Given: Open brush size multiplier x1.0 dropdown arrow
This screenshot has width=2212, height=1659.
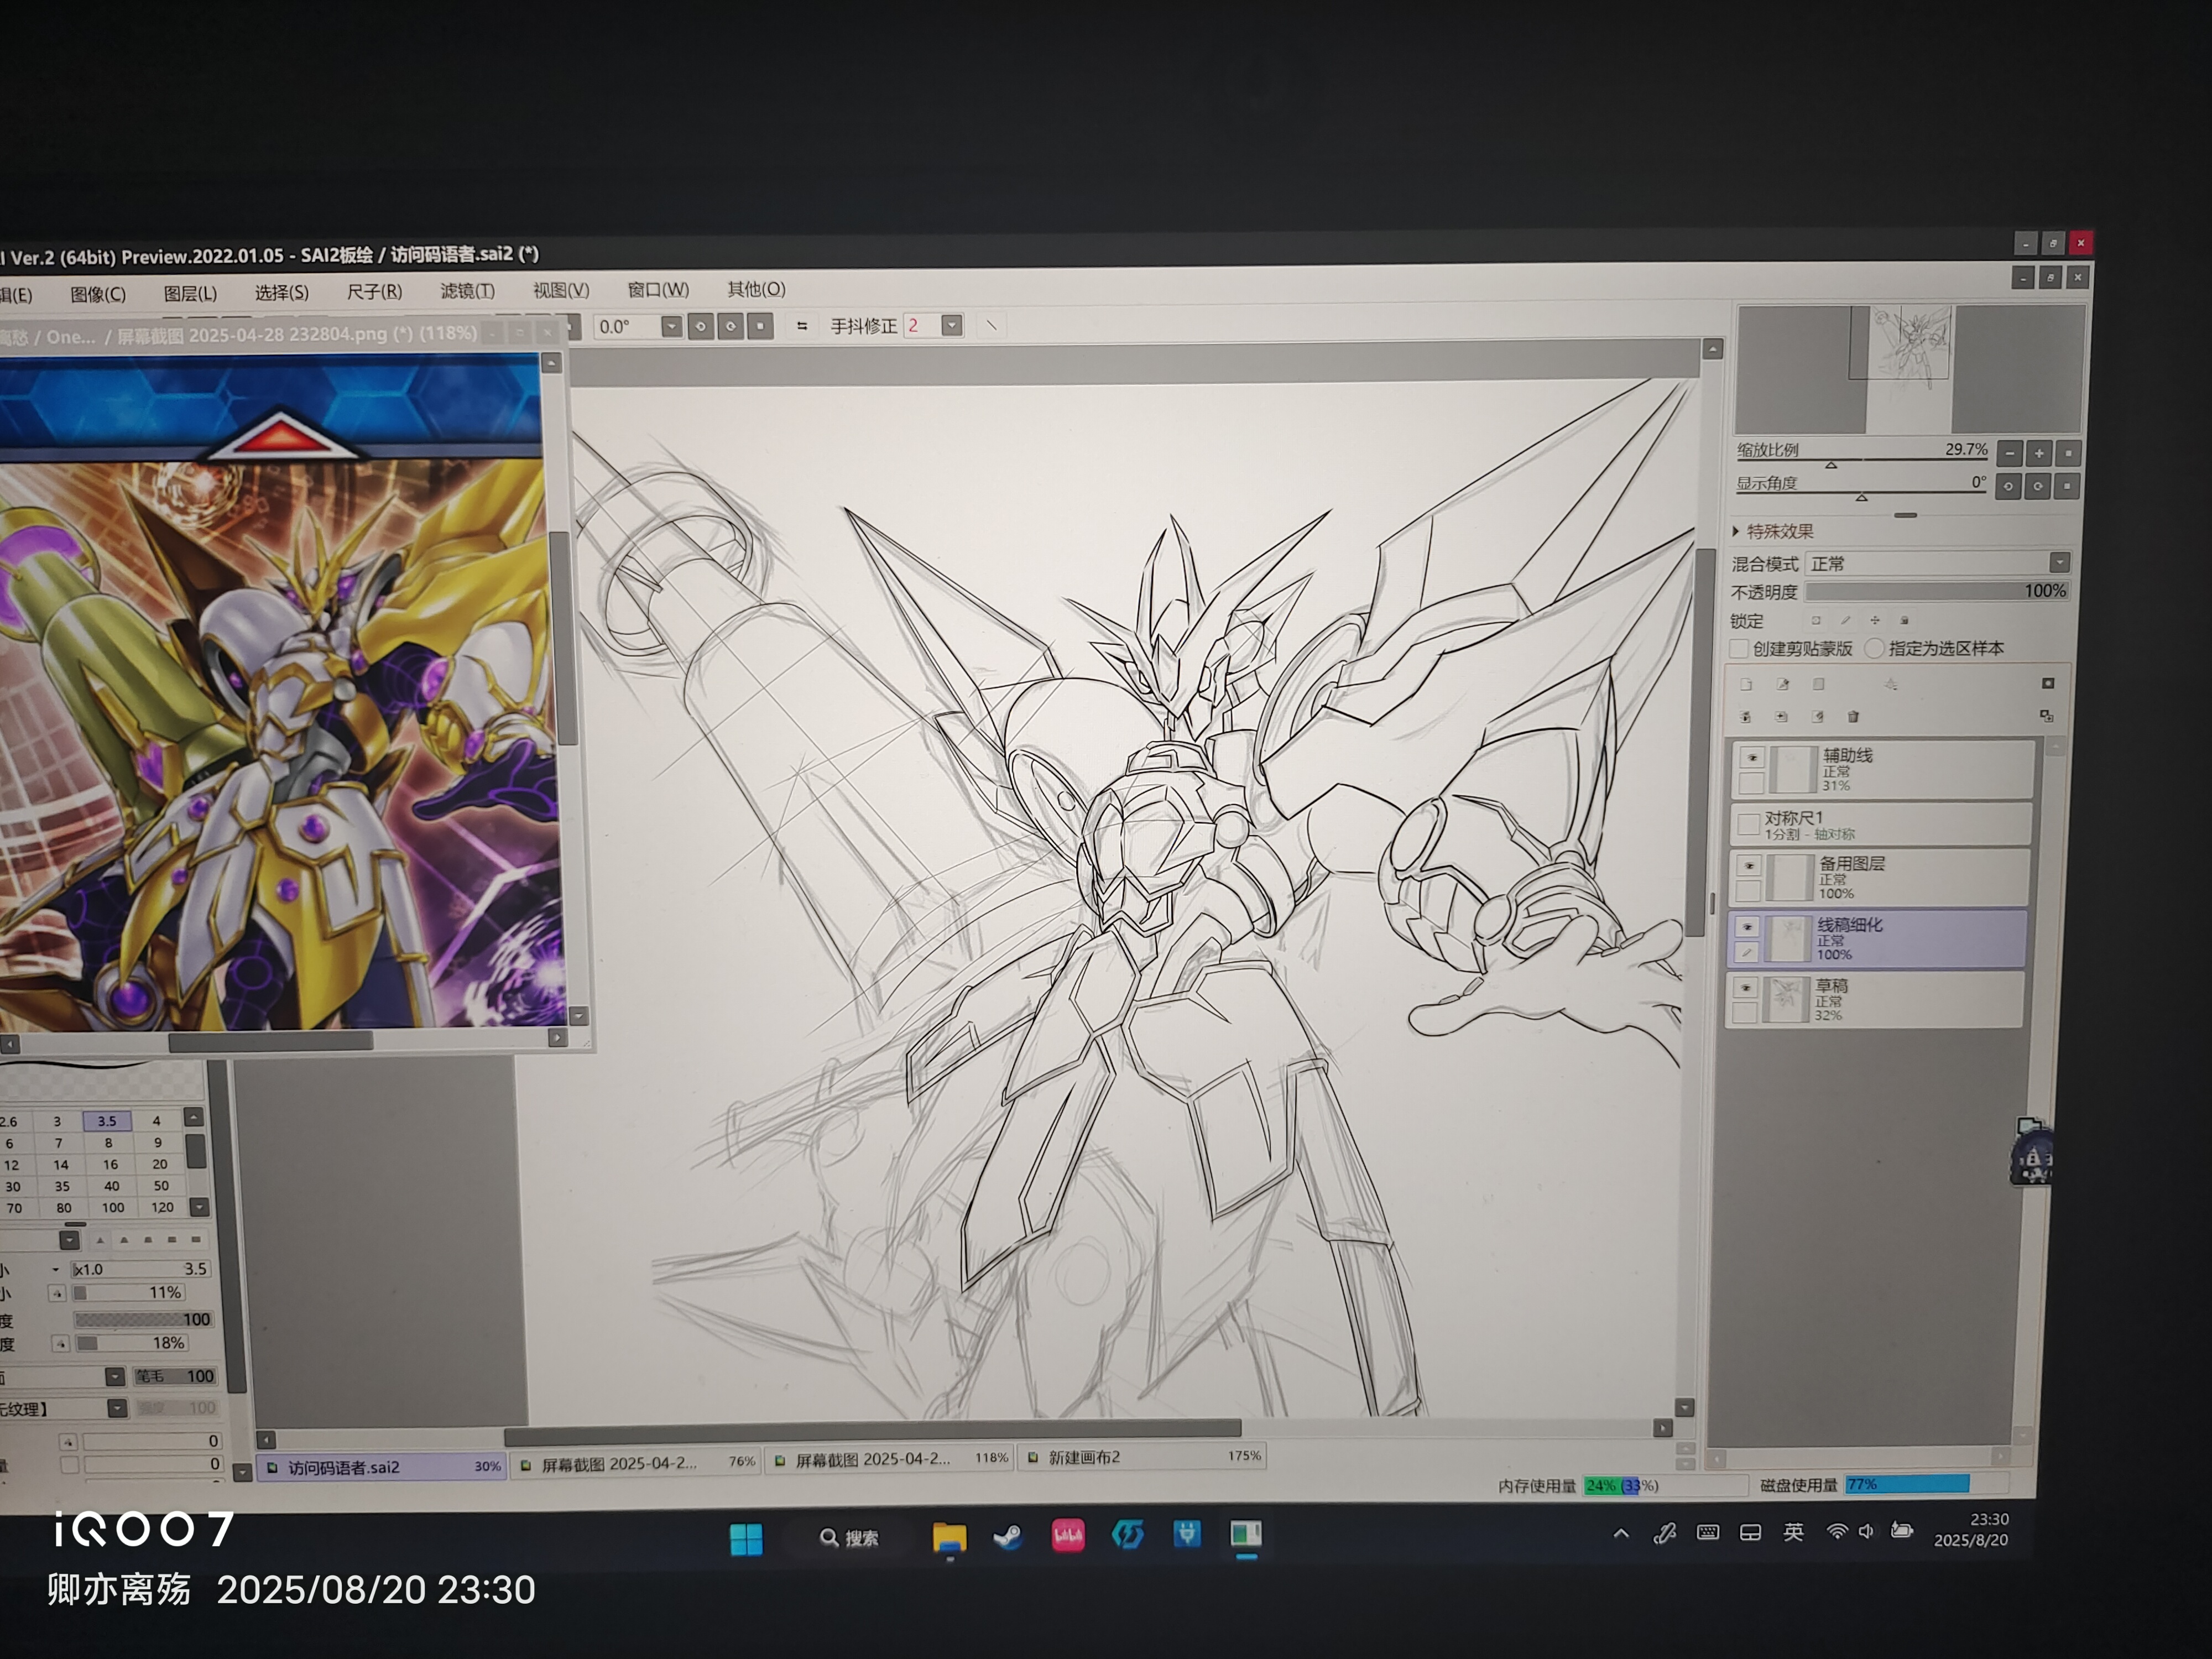Looking at the screenshot, I should [55, 1269].
